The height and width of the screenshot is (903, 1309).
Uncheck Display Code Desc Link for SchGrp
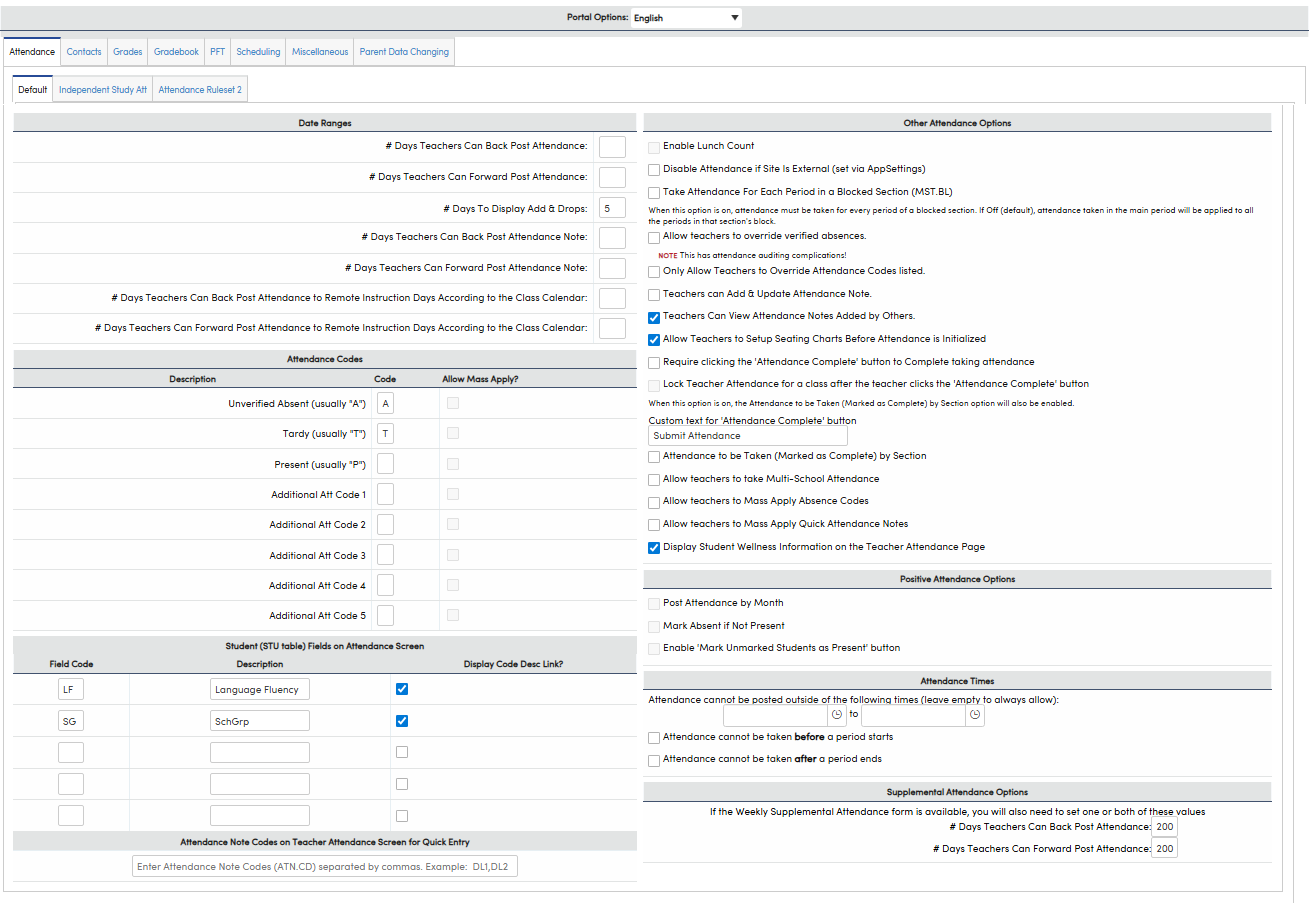pyautogui.click(x=402, y=721)
